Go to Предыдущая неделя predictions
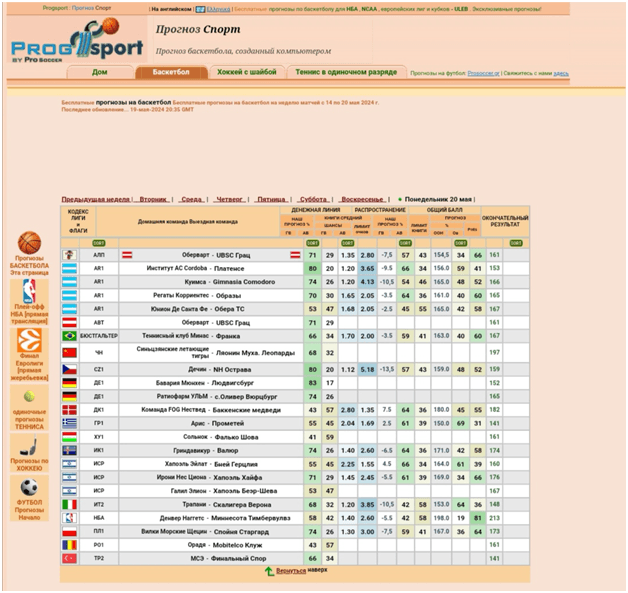This screenshot has width=628, height=593. point(96,199)
